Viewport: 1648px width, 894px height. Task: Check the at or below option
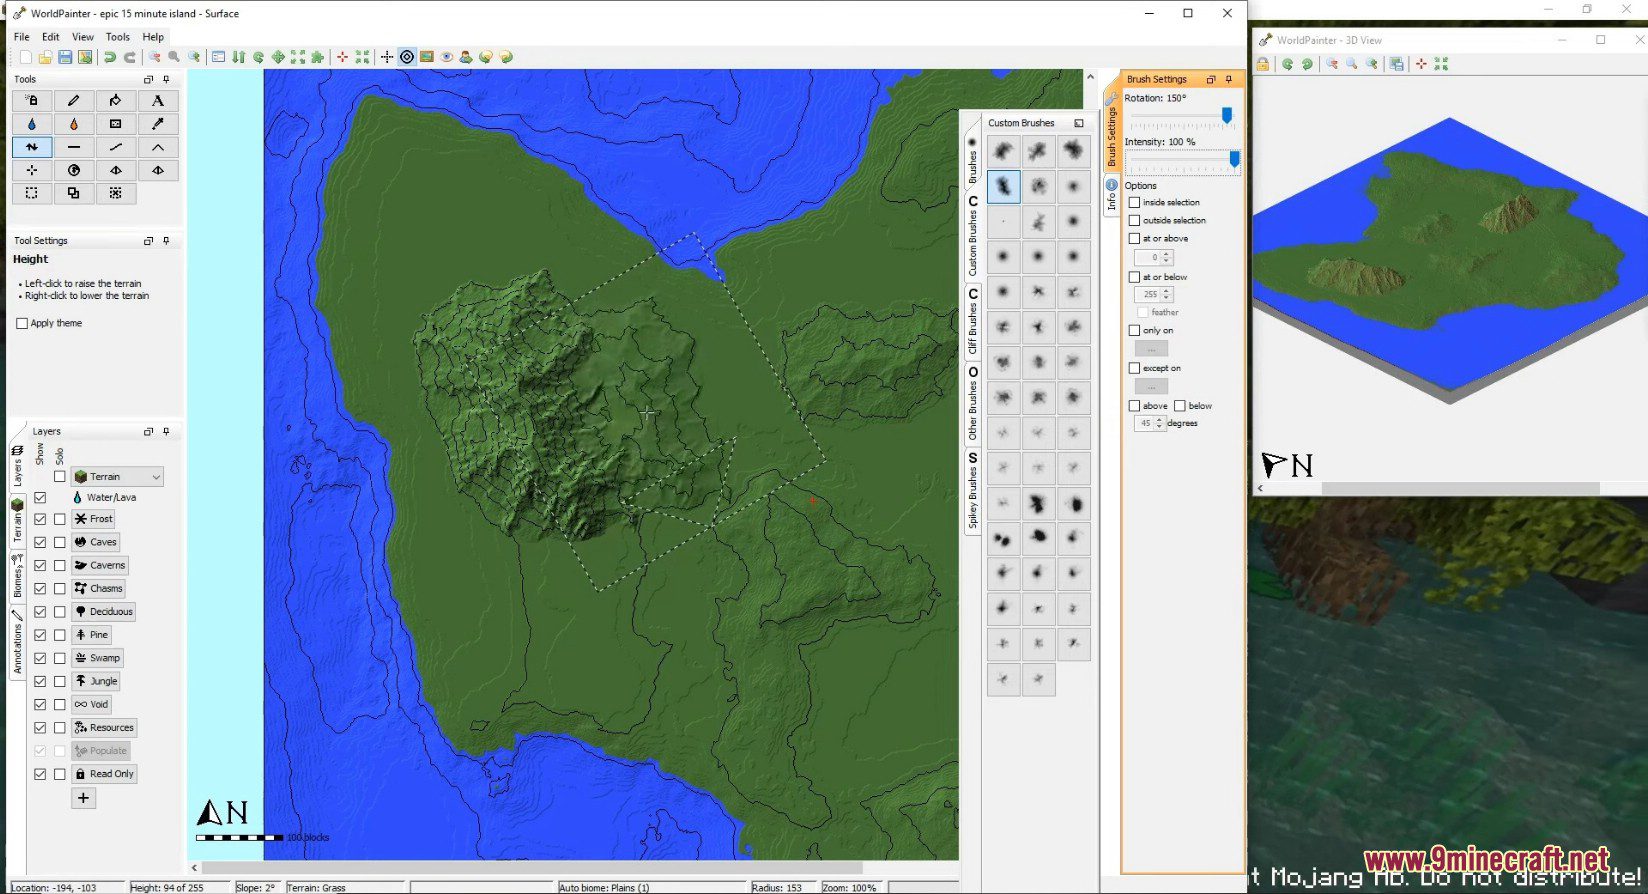pos(1134,277)
